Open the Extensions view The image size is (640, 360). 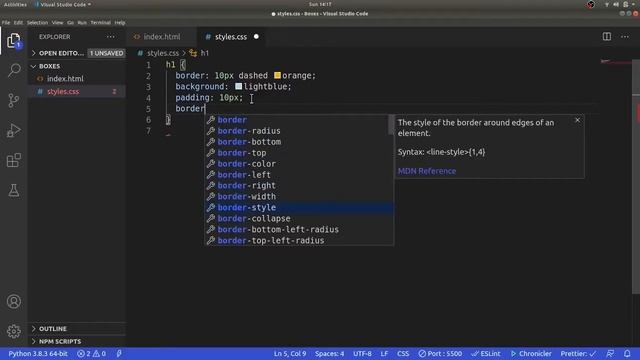coord(13,160)
